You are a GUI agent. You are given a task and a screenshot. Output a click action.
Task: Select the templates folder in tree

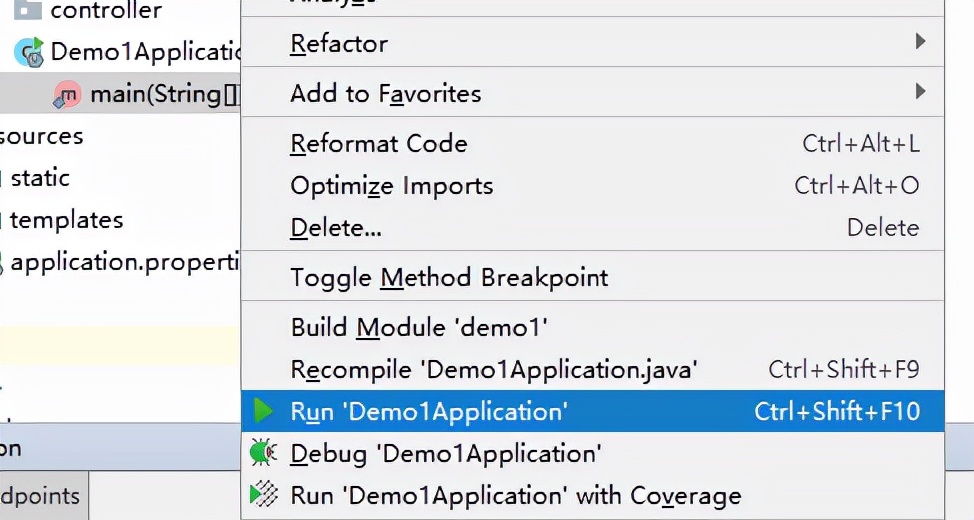pyautogui.click(x=66, y=220)
